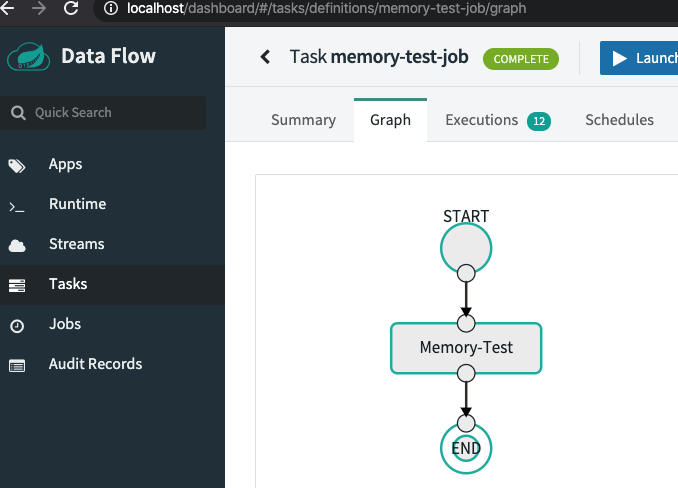The height and width of the screenshot is (488, 678).
Task: Click the START node circle
Action: click(x=466, y=246)
